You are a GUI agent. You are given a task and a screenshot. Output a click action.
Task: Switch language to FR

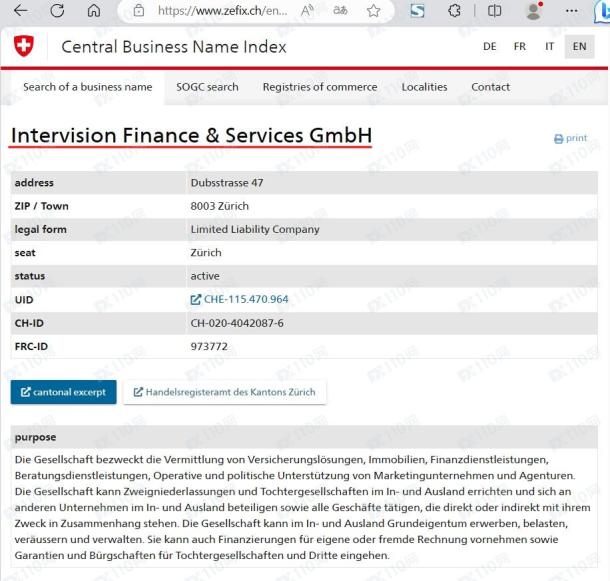[x=520, y=47]
